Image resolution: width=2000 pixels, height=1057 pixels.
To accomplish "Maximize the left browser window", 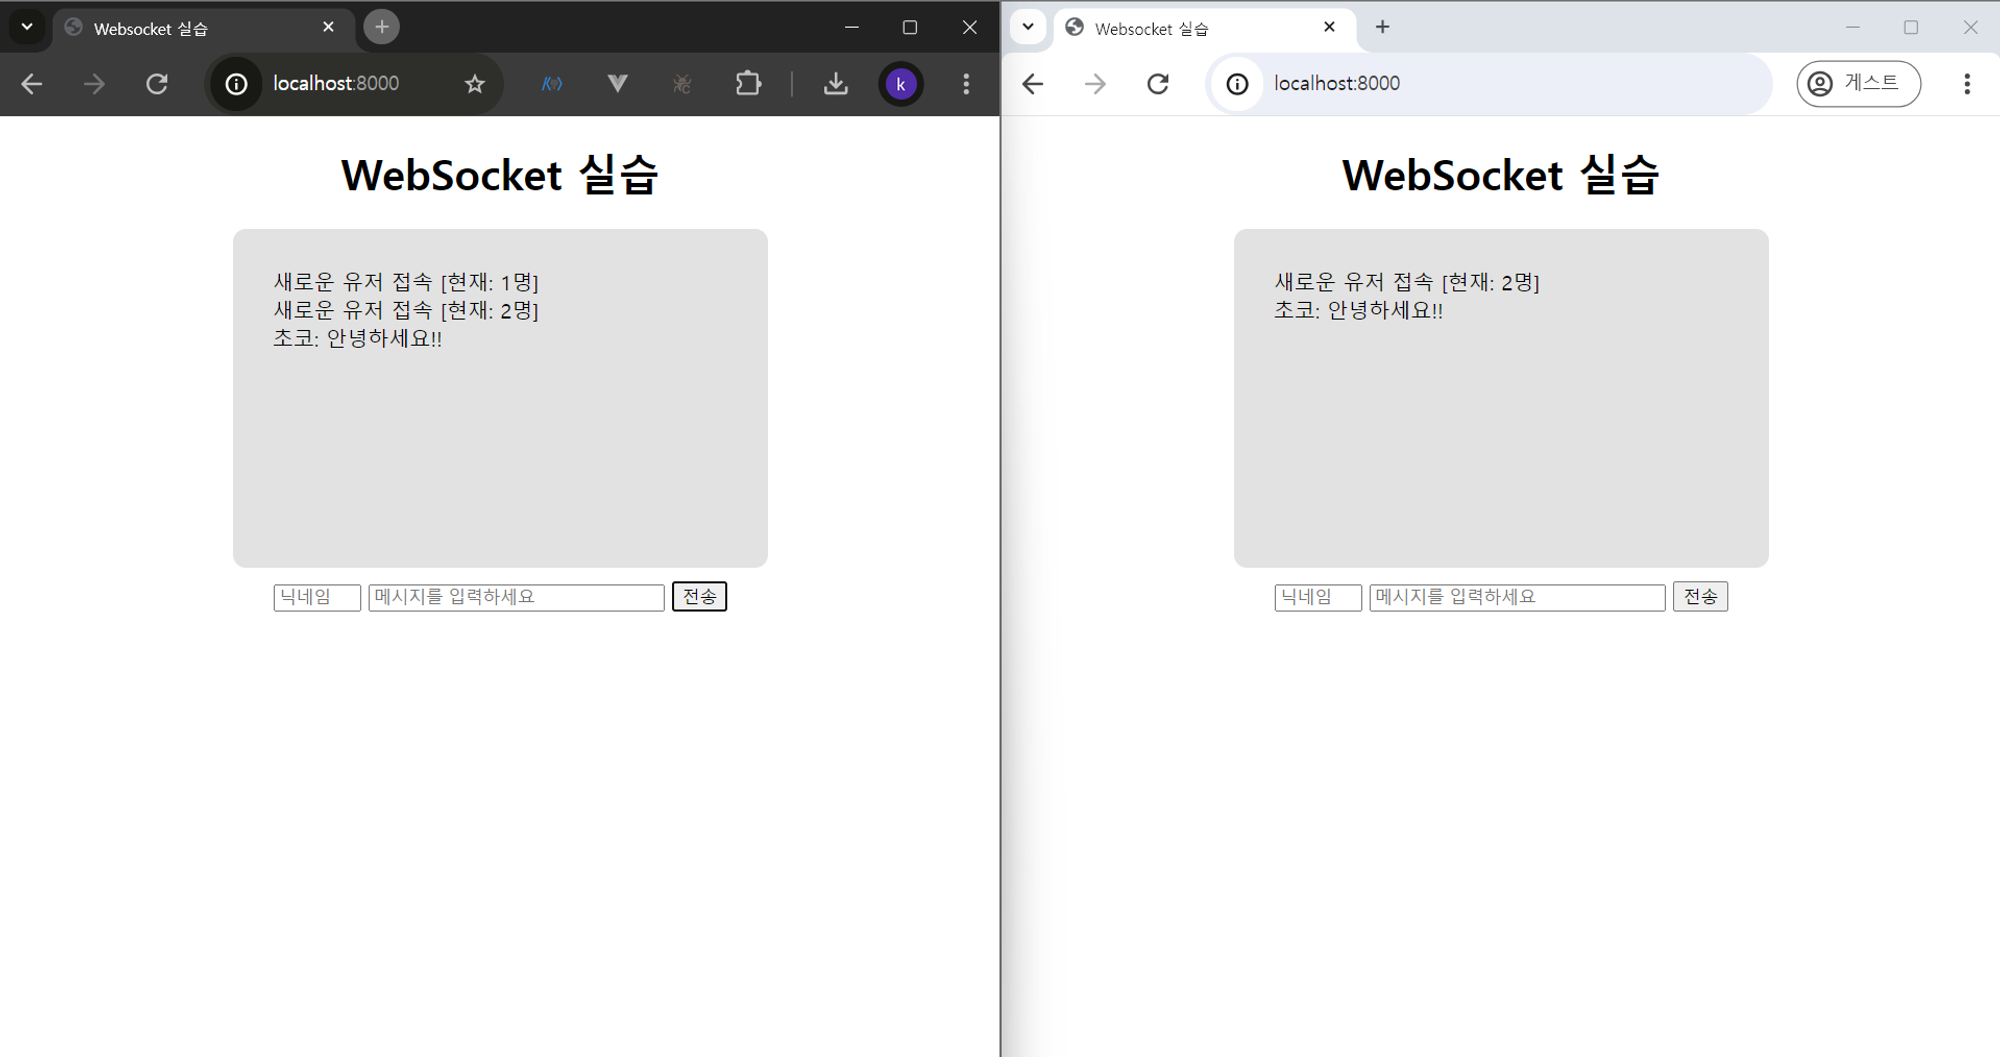I will (x=910, y=27).
